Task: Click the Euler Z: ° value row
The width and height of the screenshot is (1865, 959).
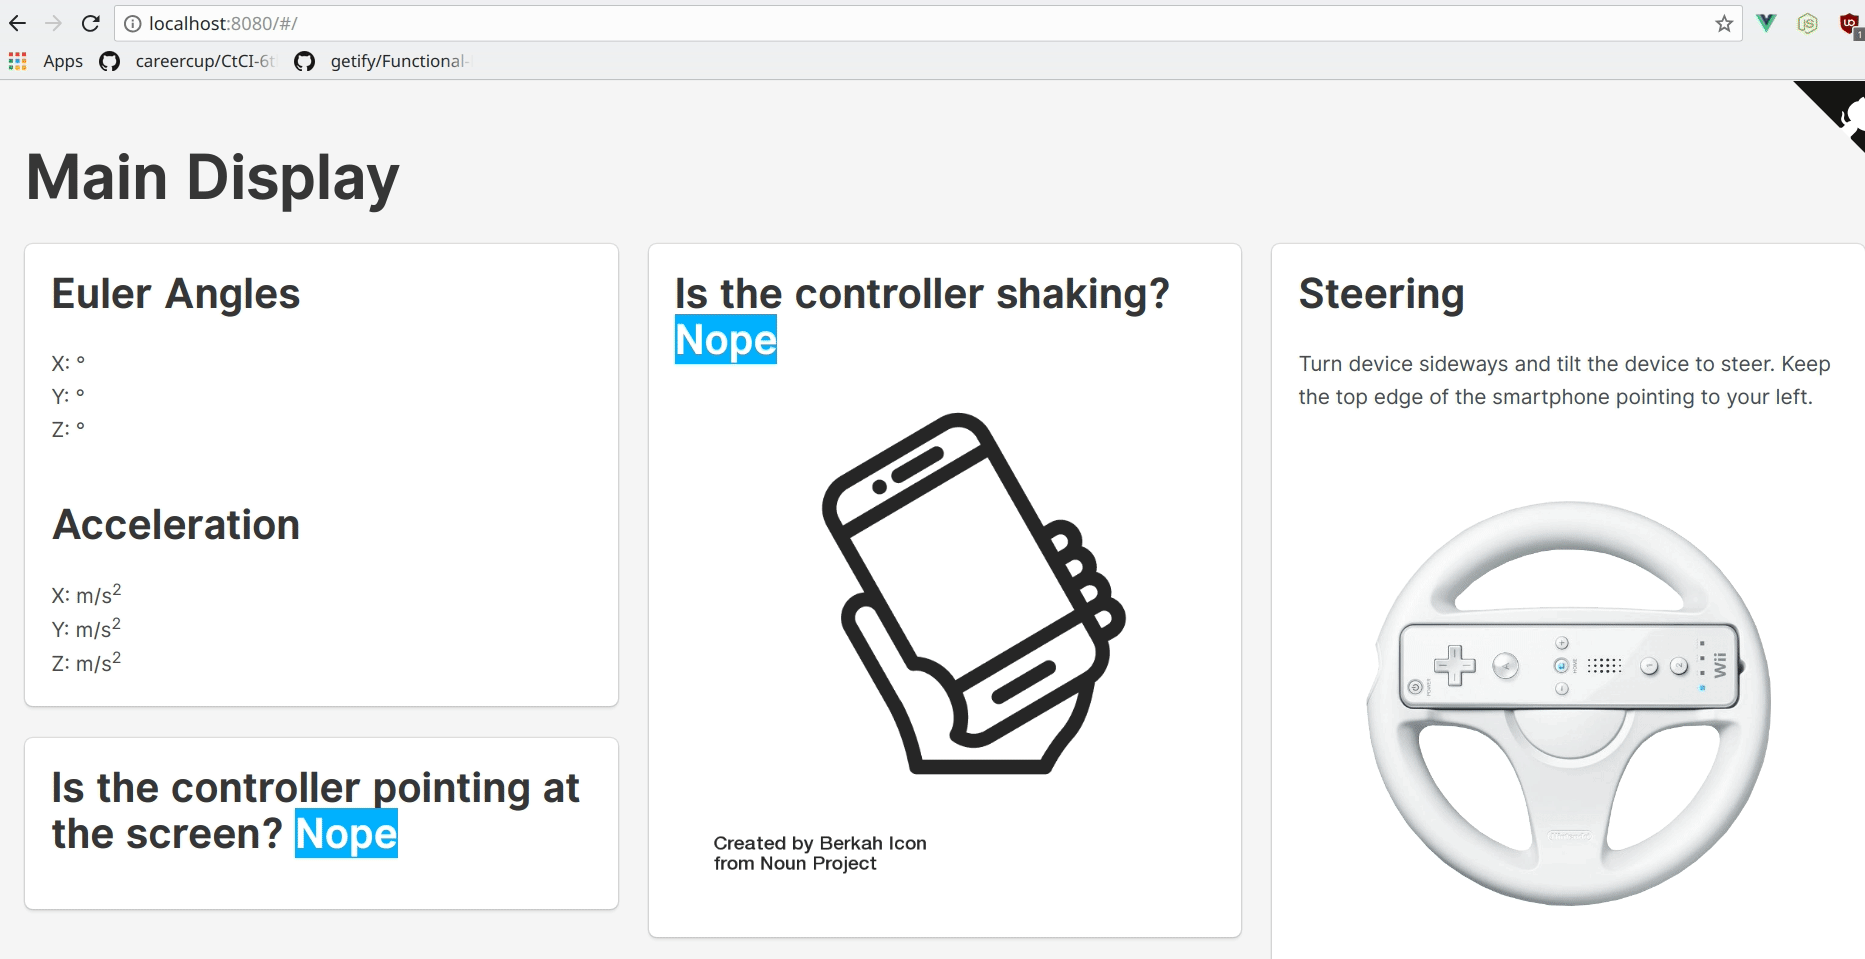Action: point(69,429)
